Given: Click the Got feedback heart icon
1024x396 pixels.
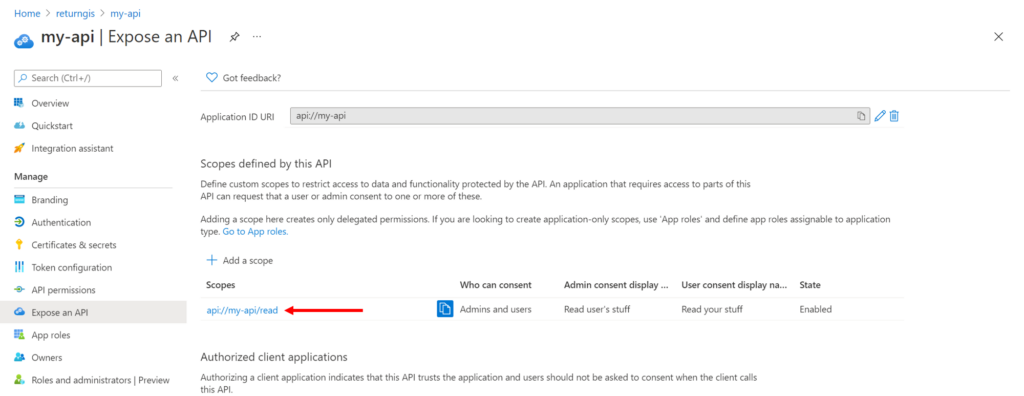Looking at the screenshot, I should [212, 78].
